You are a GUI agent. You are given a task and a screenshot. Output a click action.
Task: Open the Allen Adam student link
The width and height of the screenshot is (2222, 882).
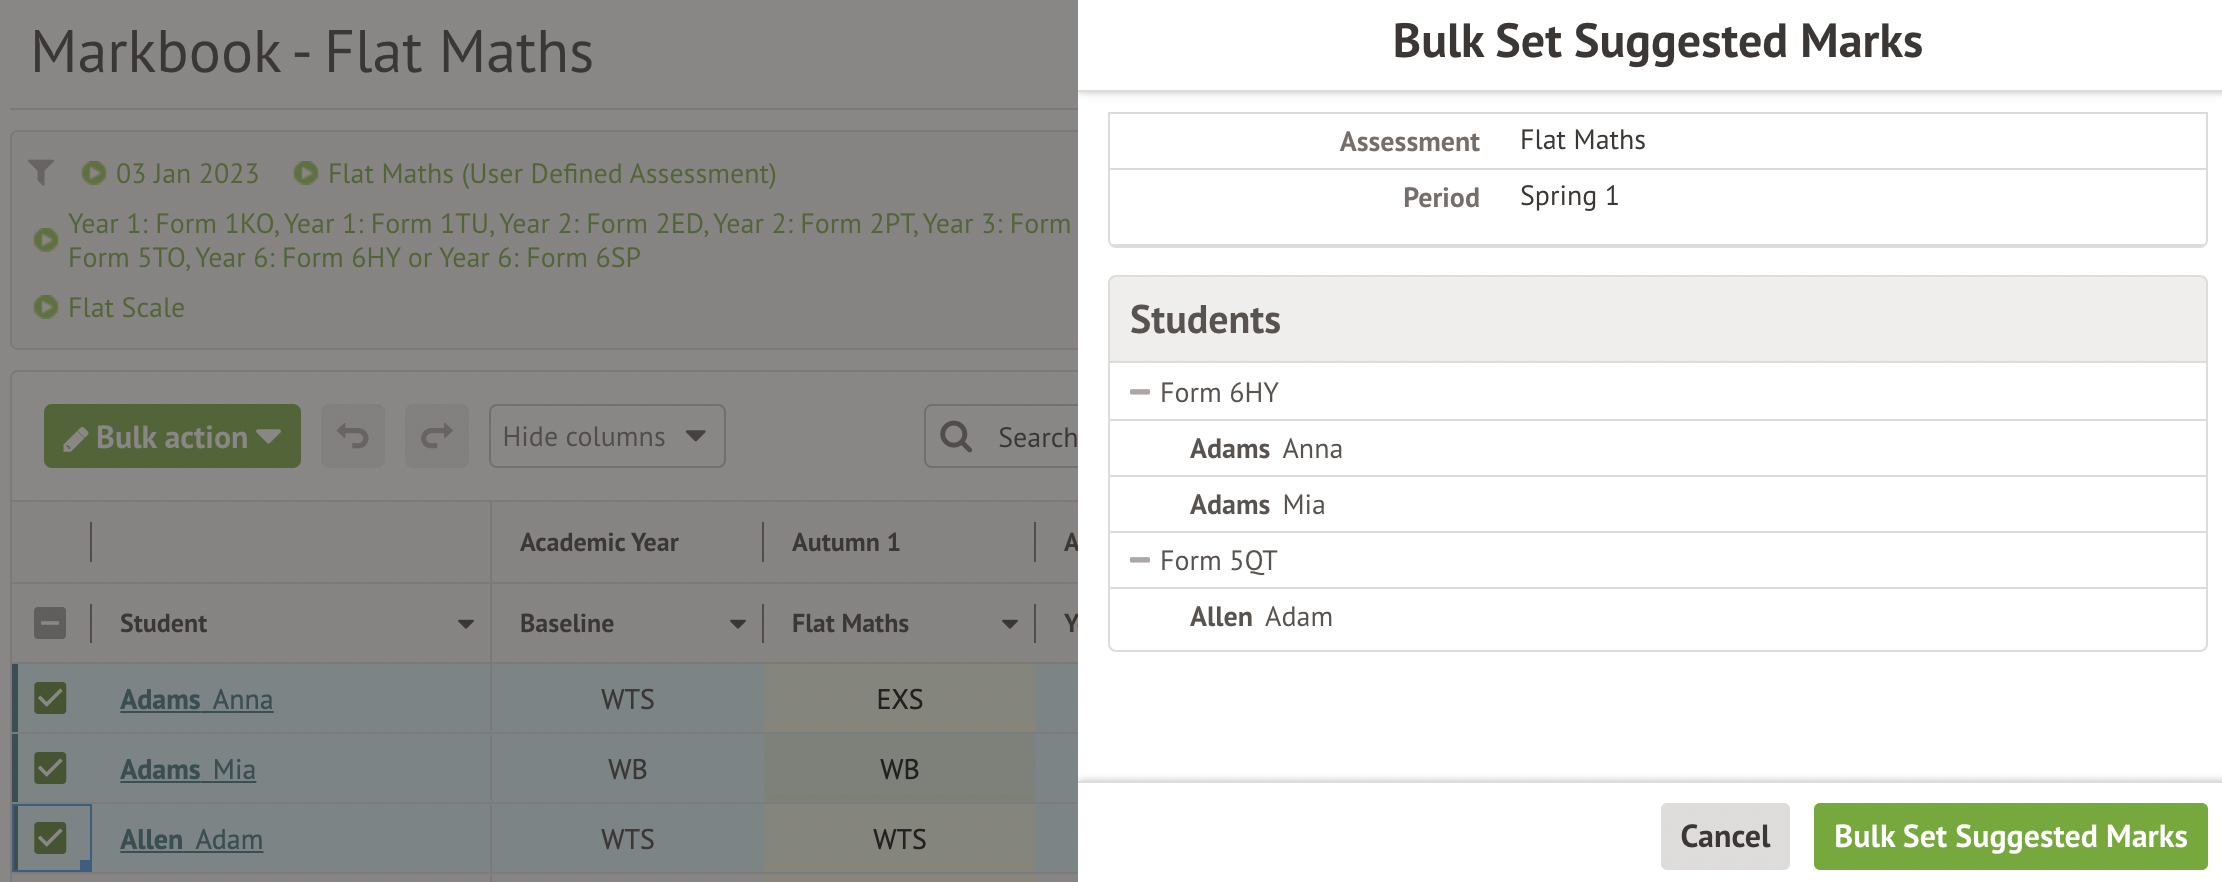192,839
